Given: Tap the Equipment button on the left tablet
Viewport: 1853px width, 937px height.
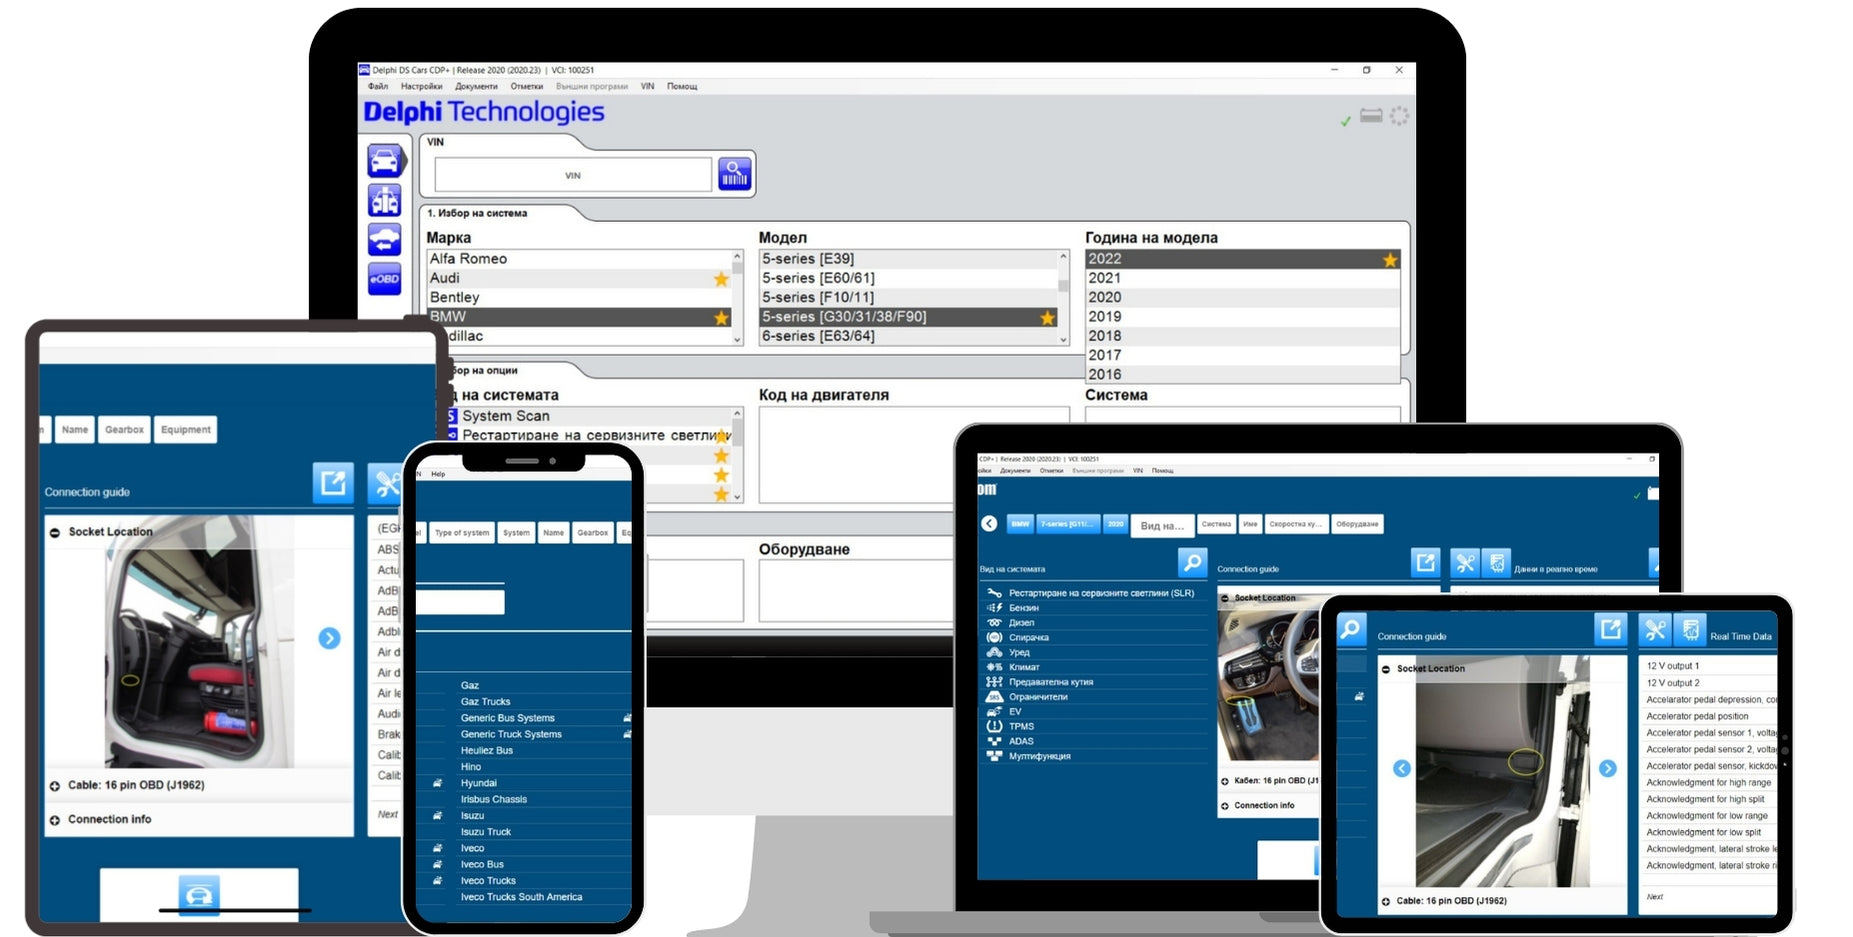Looking at the screenshot, I should (186, 430).
